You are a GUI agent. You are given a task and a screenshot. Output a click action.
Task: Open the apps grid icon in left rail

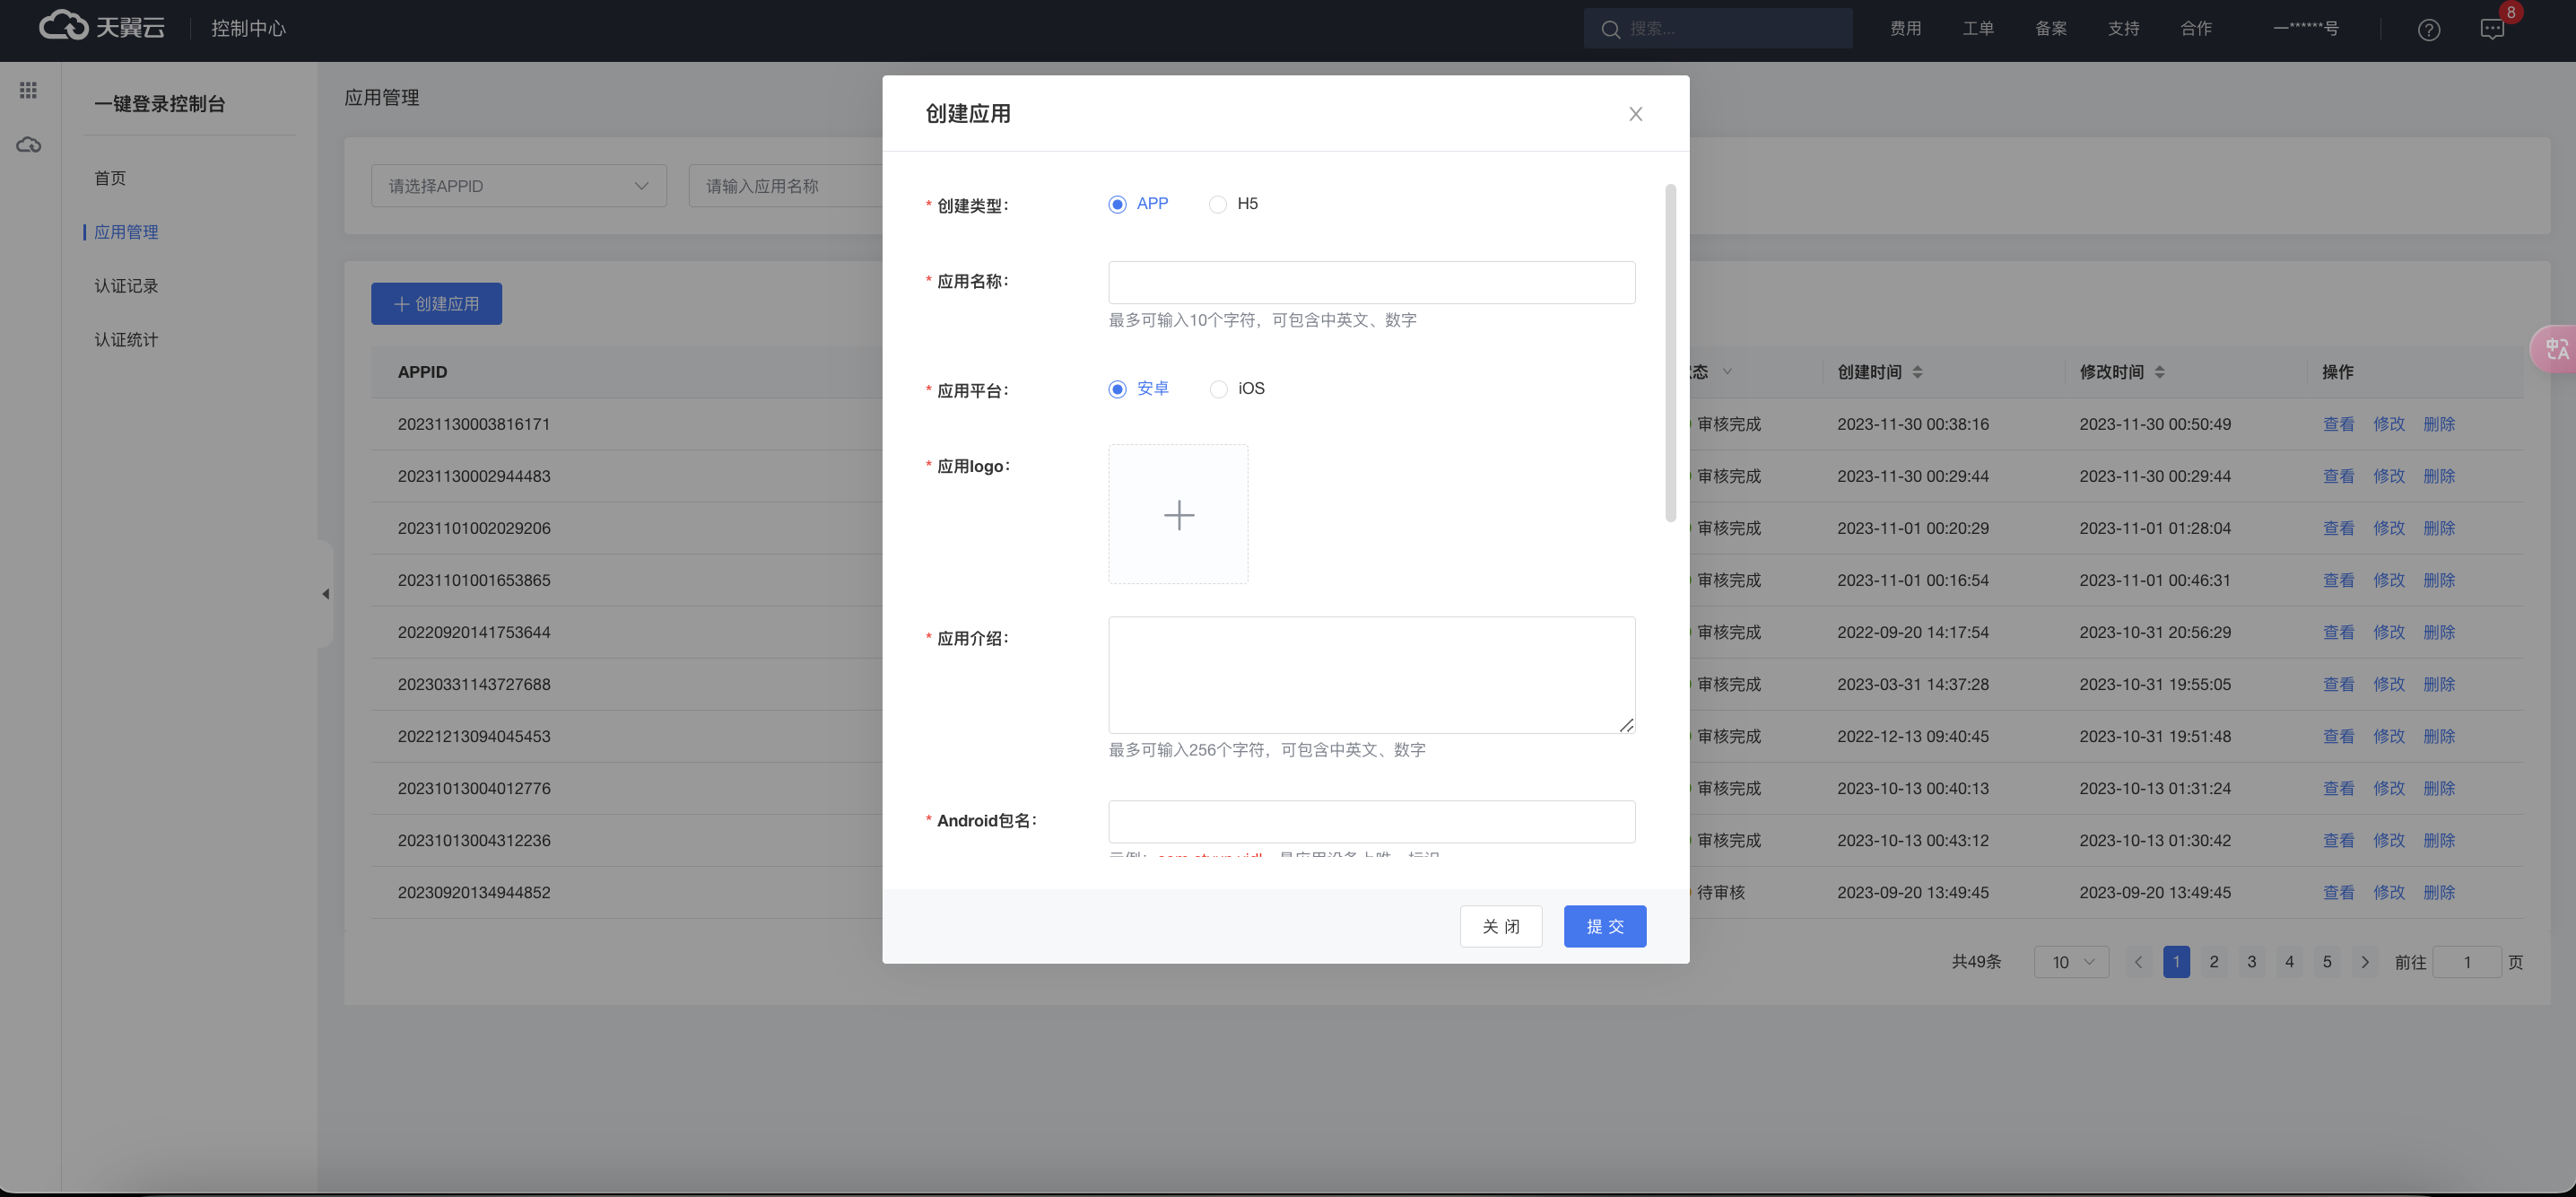pyautogui.click(x=28, y=90)
